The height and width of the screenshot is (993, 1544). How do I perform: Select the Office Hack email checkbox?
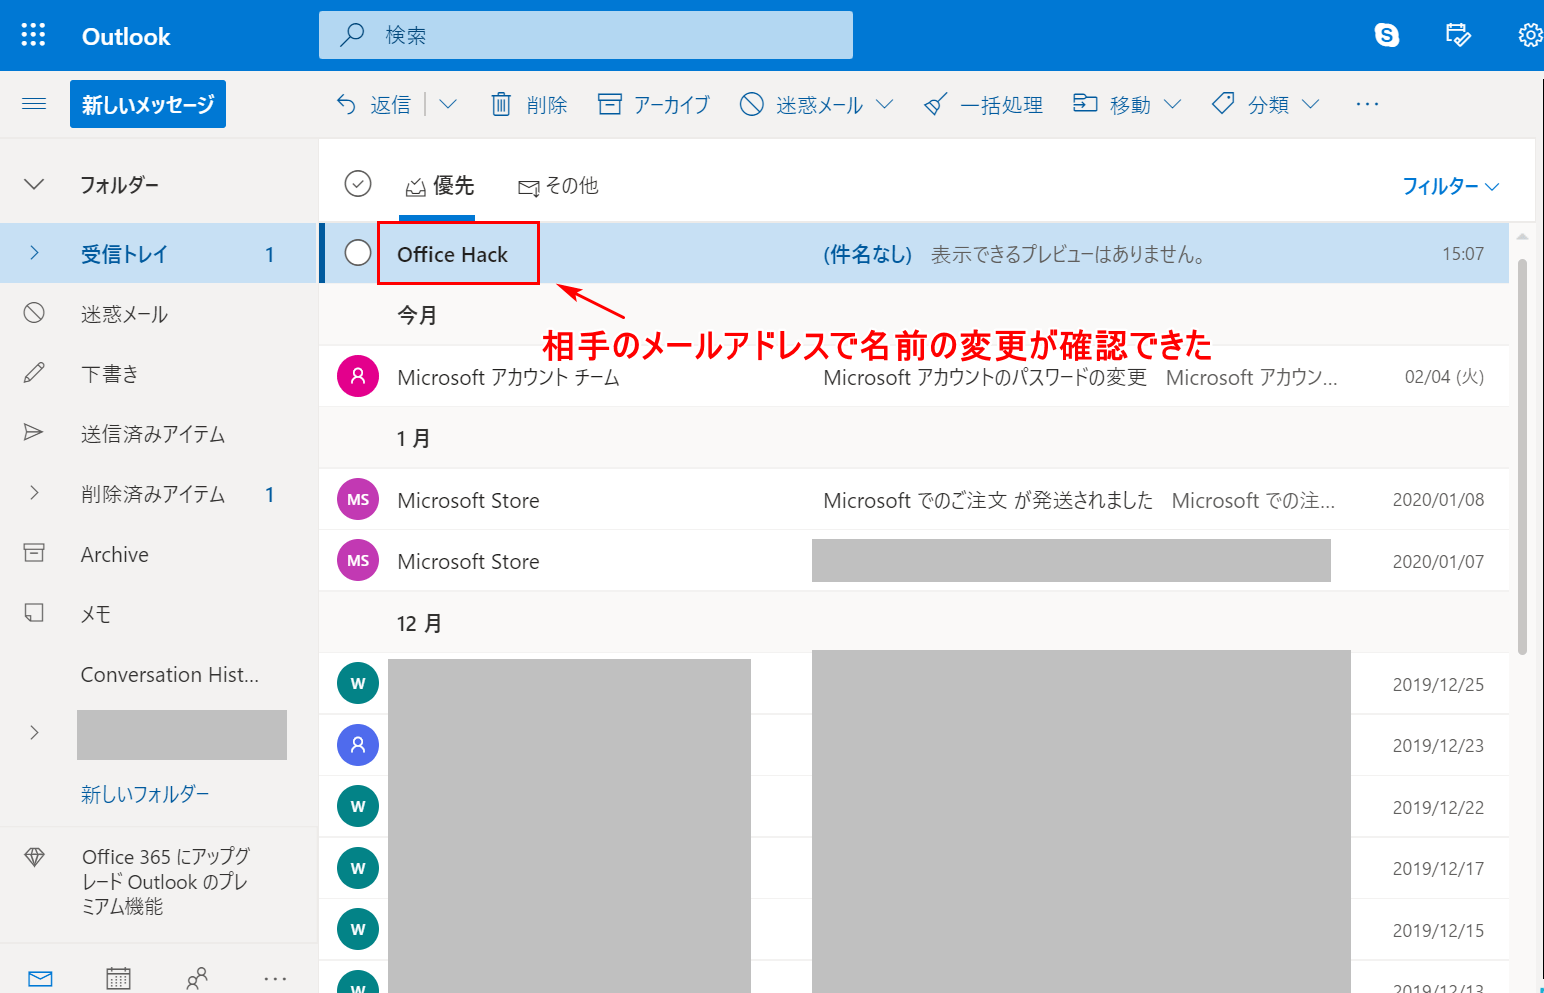click(358, 253)
